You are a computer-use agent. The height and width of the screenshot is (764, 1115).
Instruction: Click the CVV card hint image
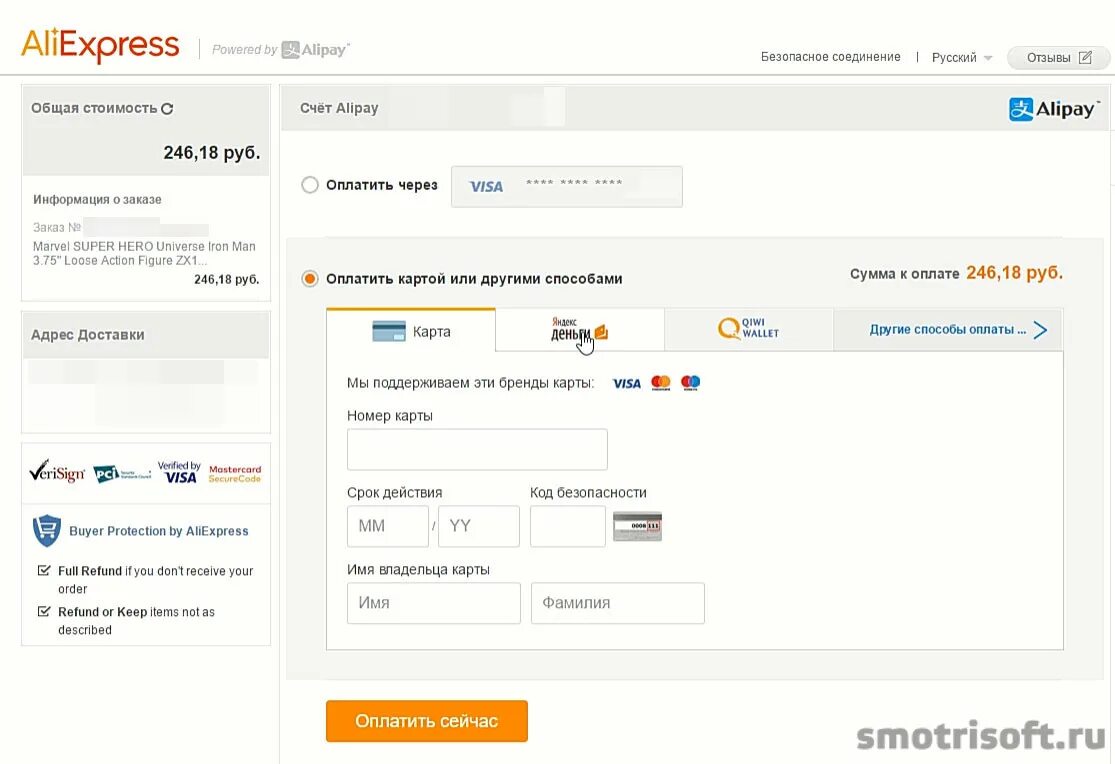tap(637, 526)
